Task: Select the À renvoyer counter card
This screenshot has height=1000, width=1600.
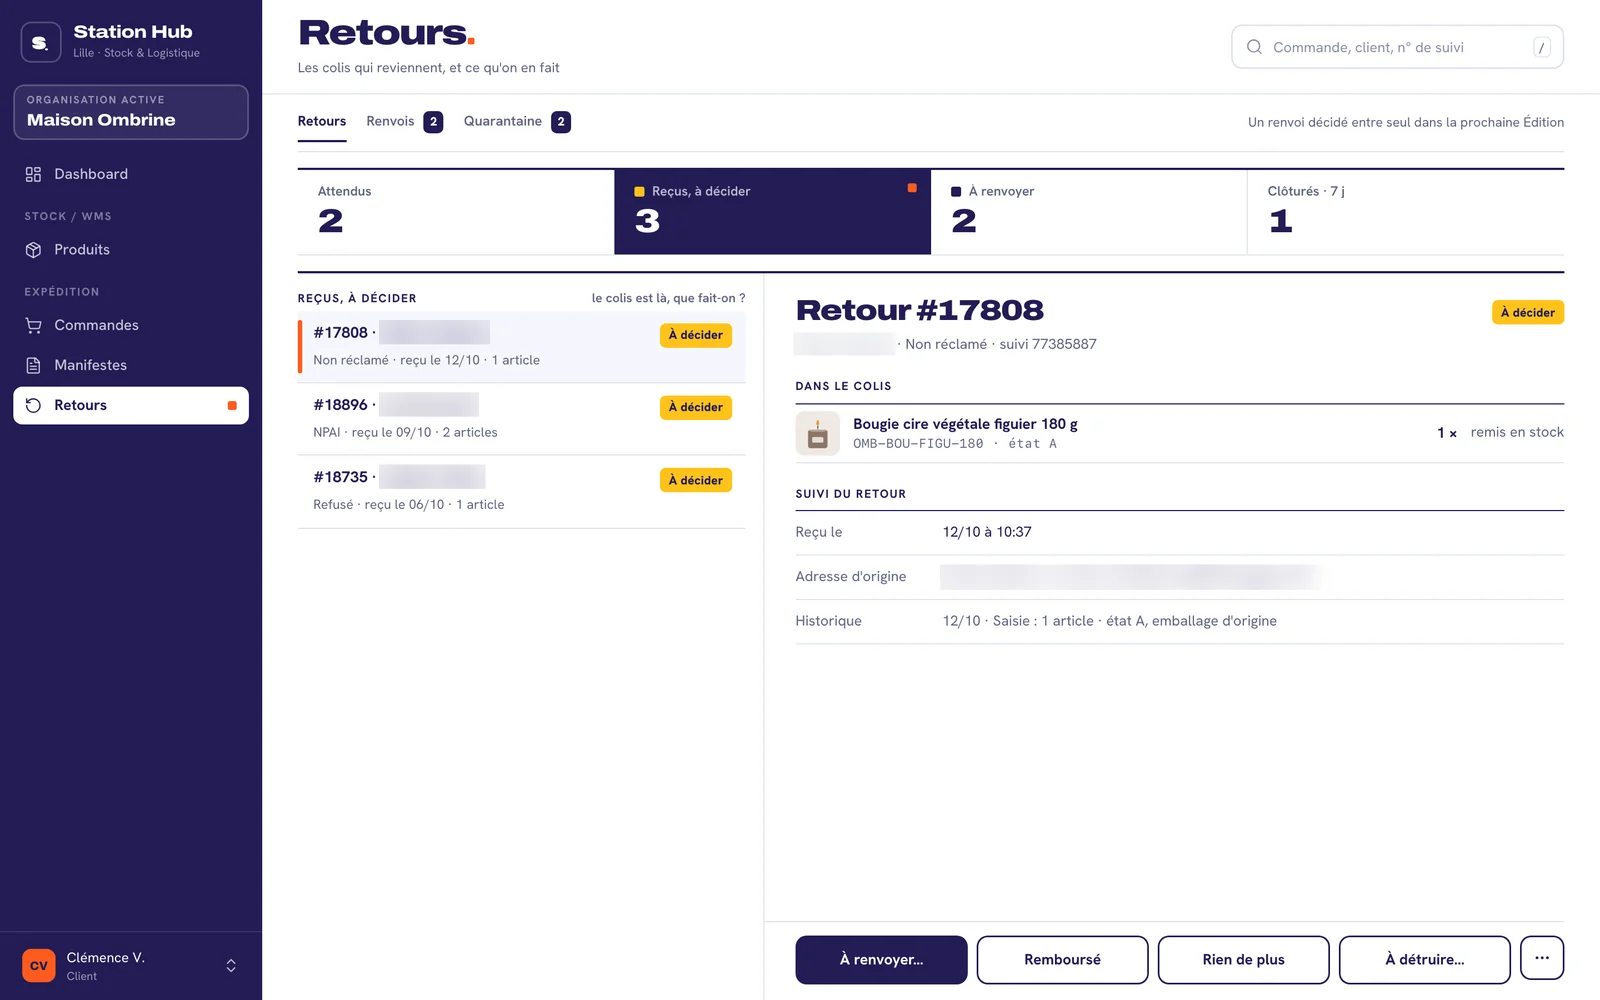Action: [x=1089, y=211]
